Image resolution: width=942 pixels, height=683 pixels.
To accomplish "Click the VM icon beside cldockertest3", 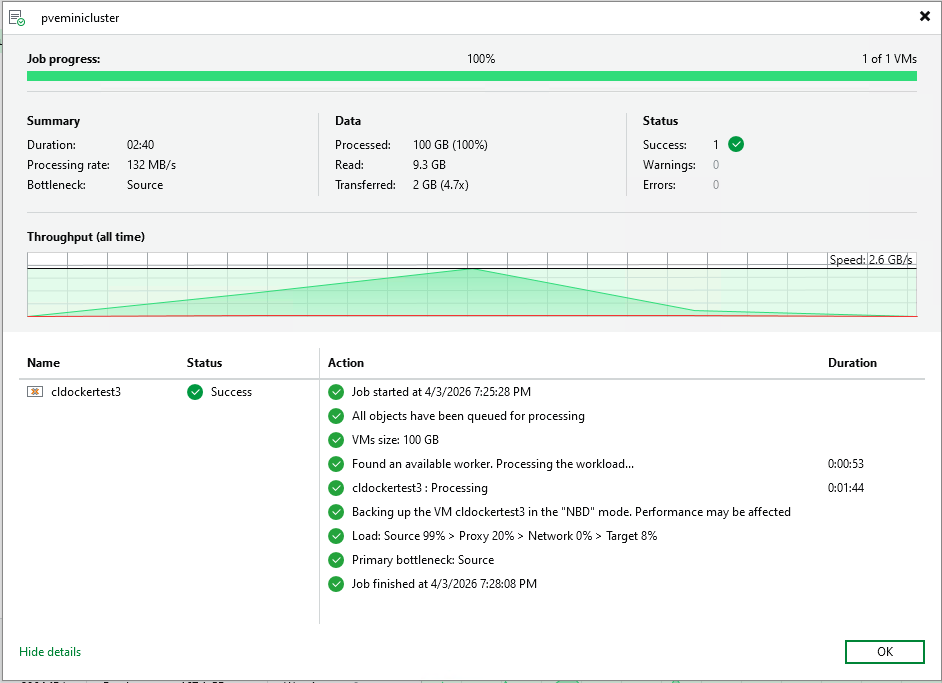I will [34, 392].
